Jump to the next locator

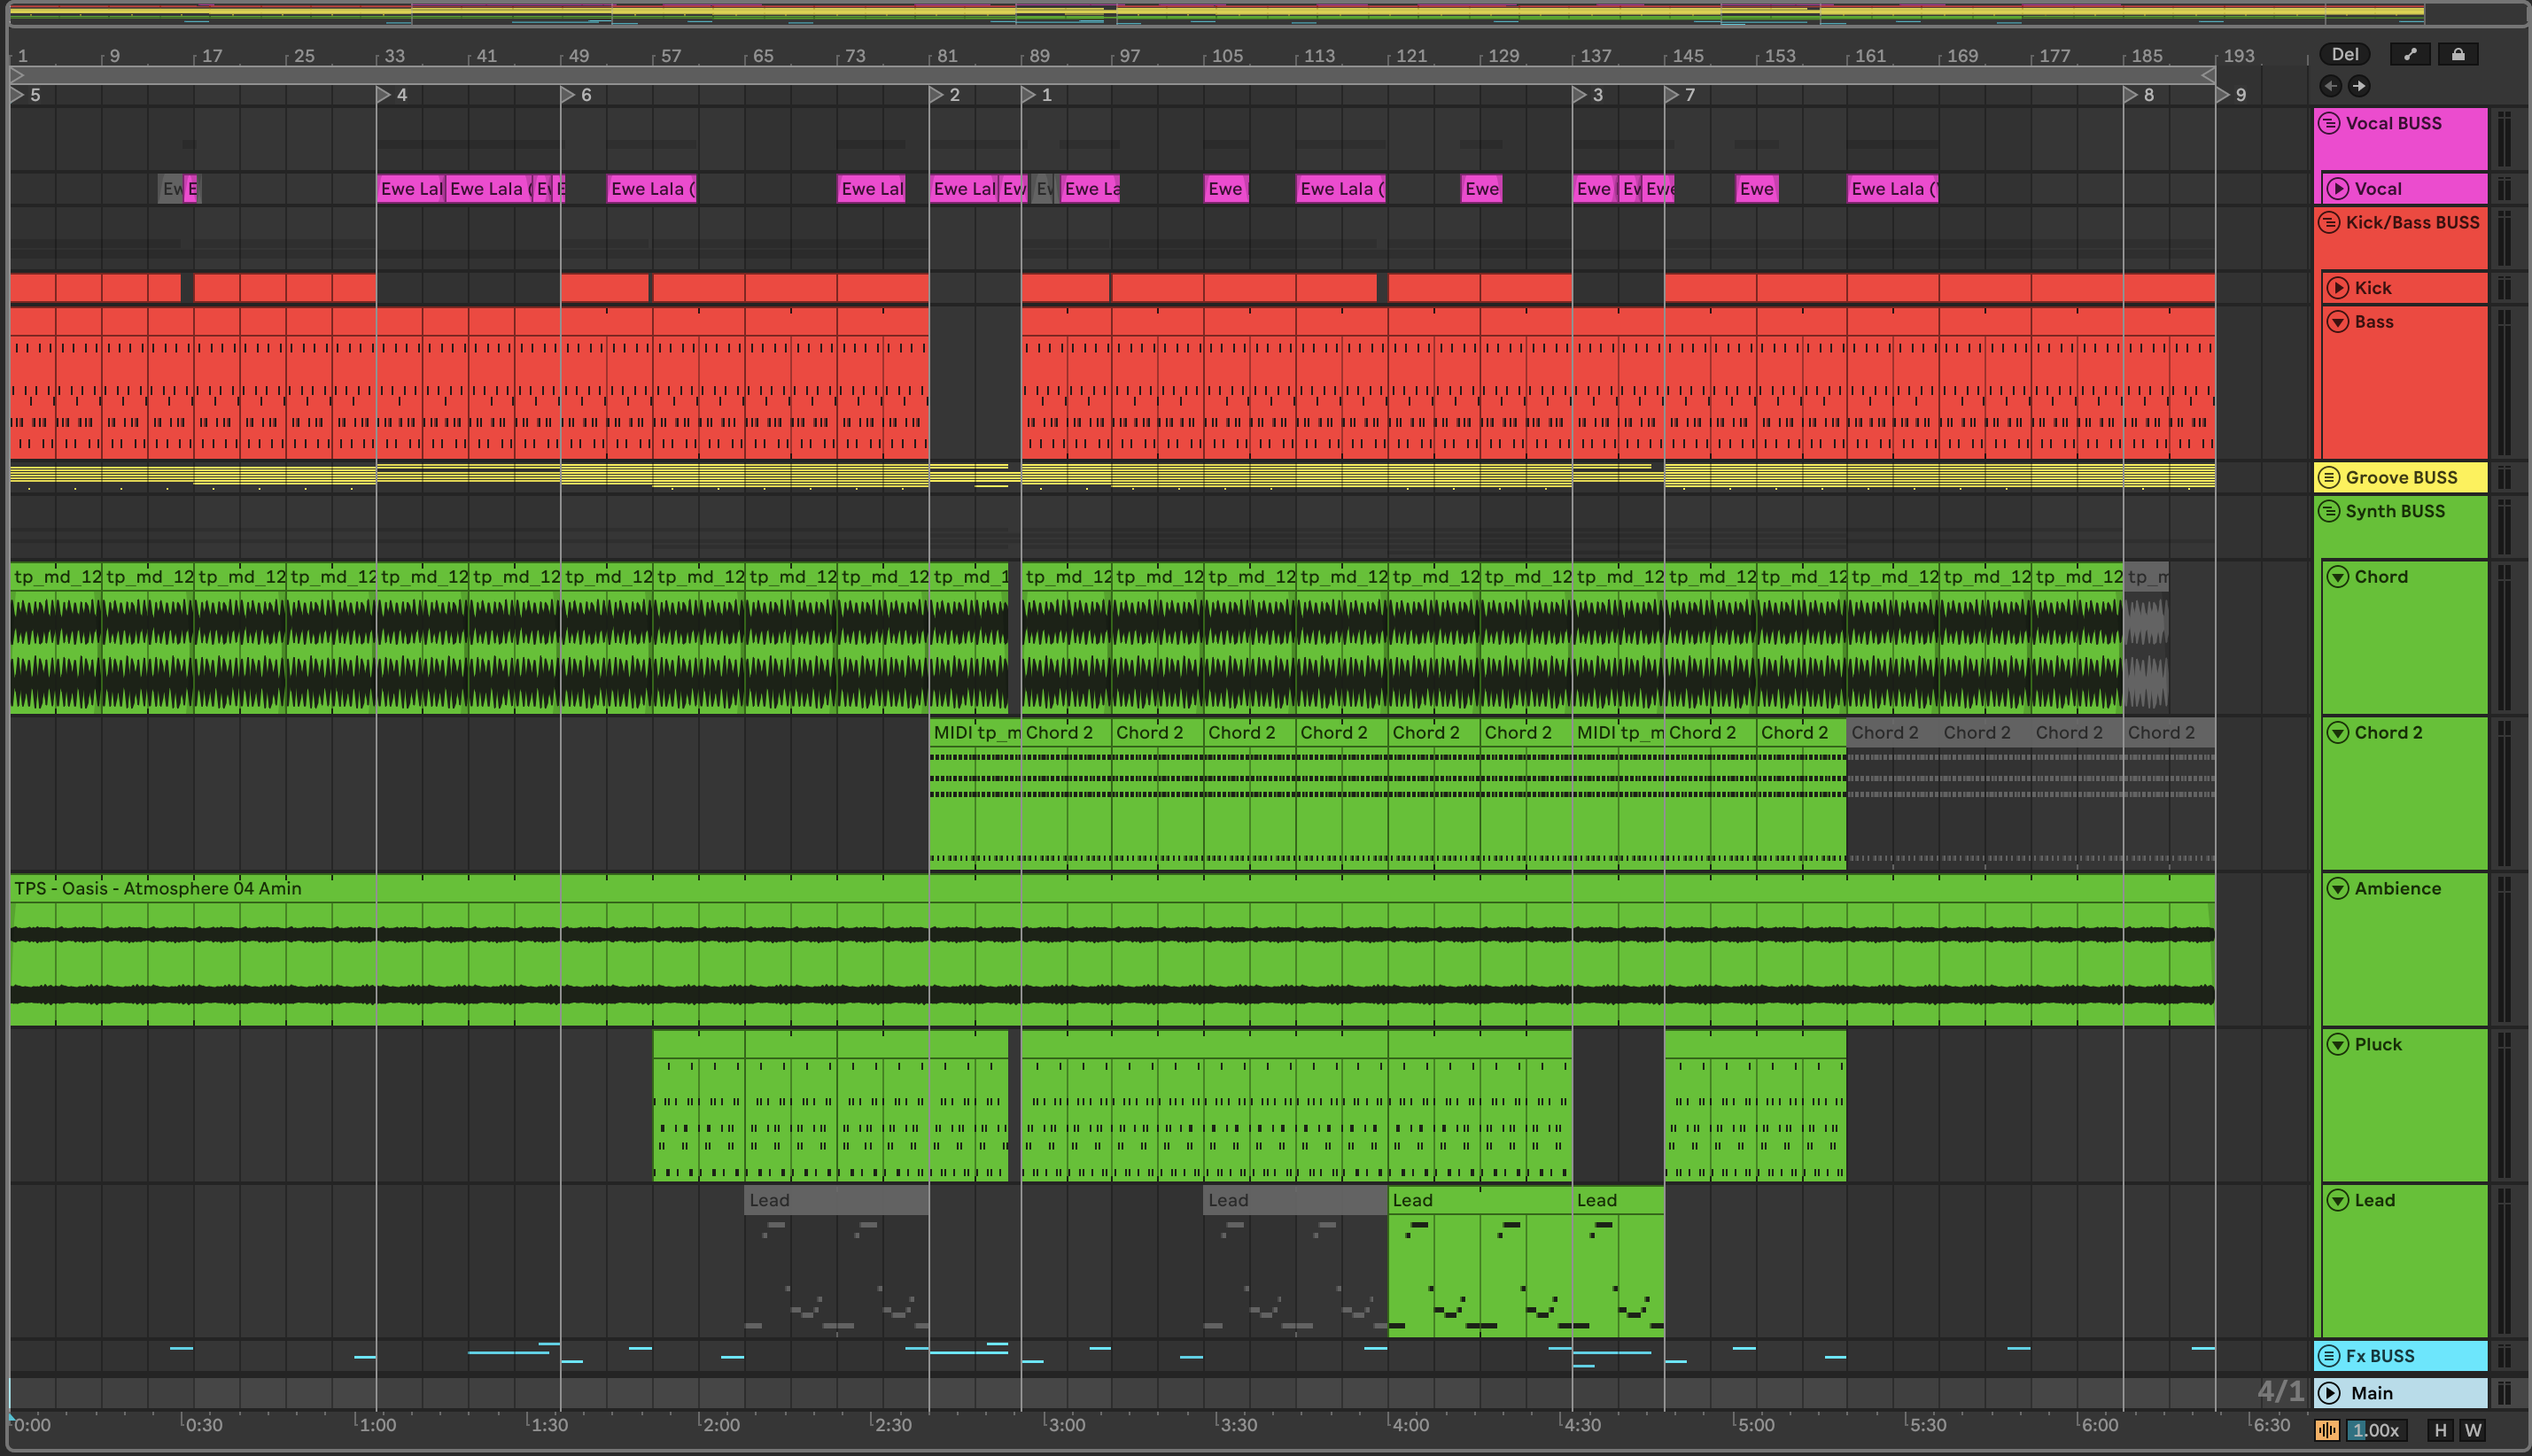tap(2359, 86)
